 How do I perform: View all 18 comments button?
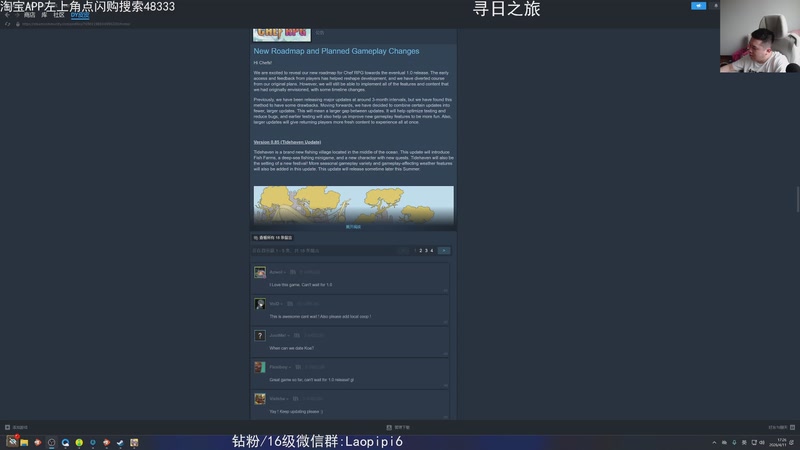(273, 238)
